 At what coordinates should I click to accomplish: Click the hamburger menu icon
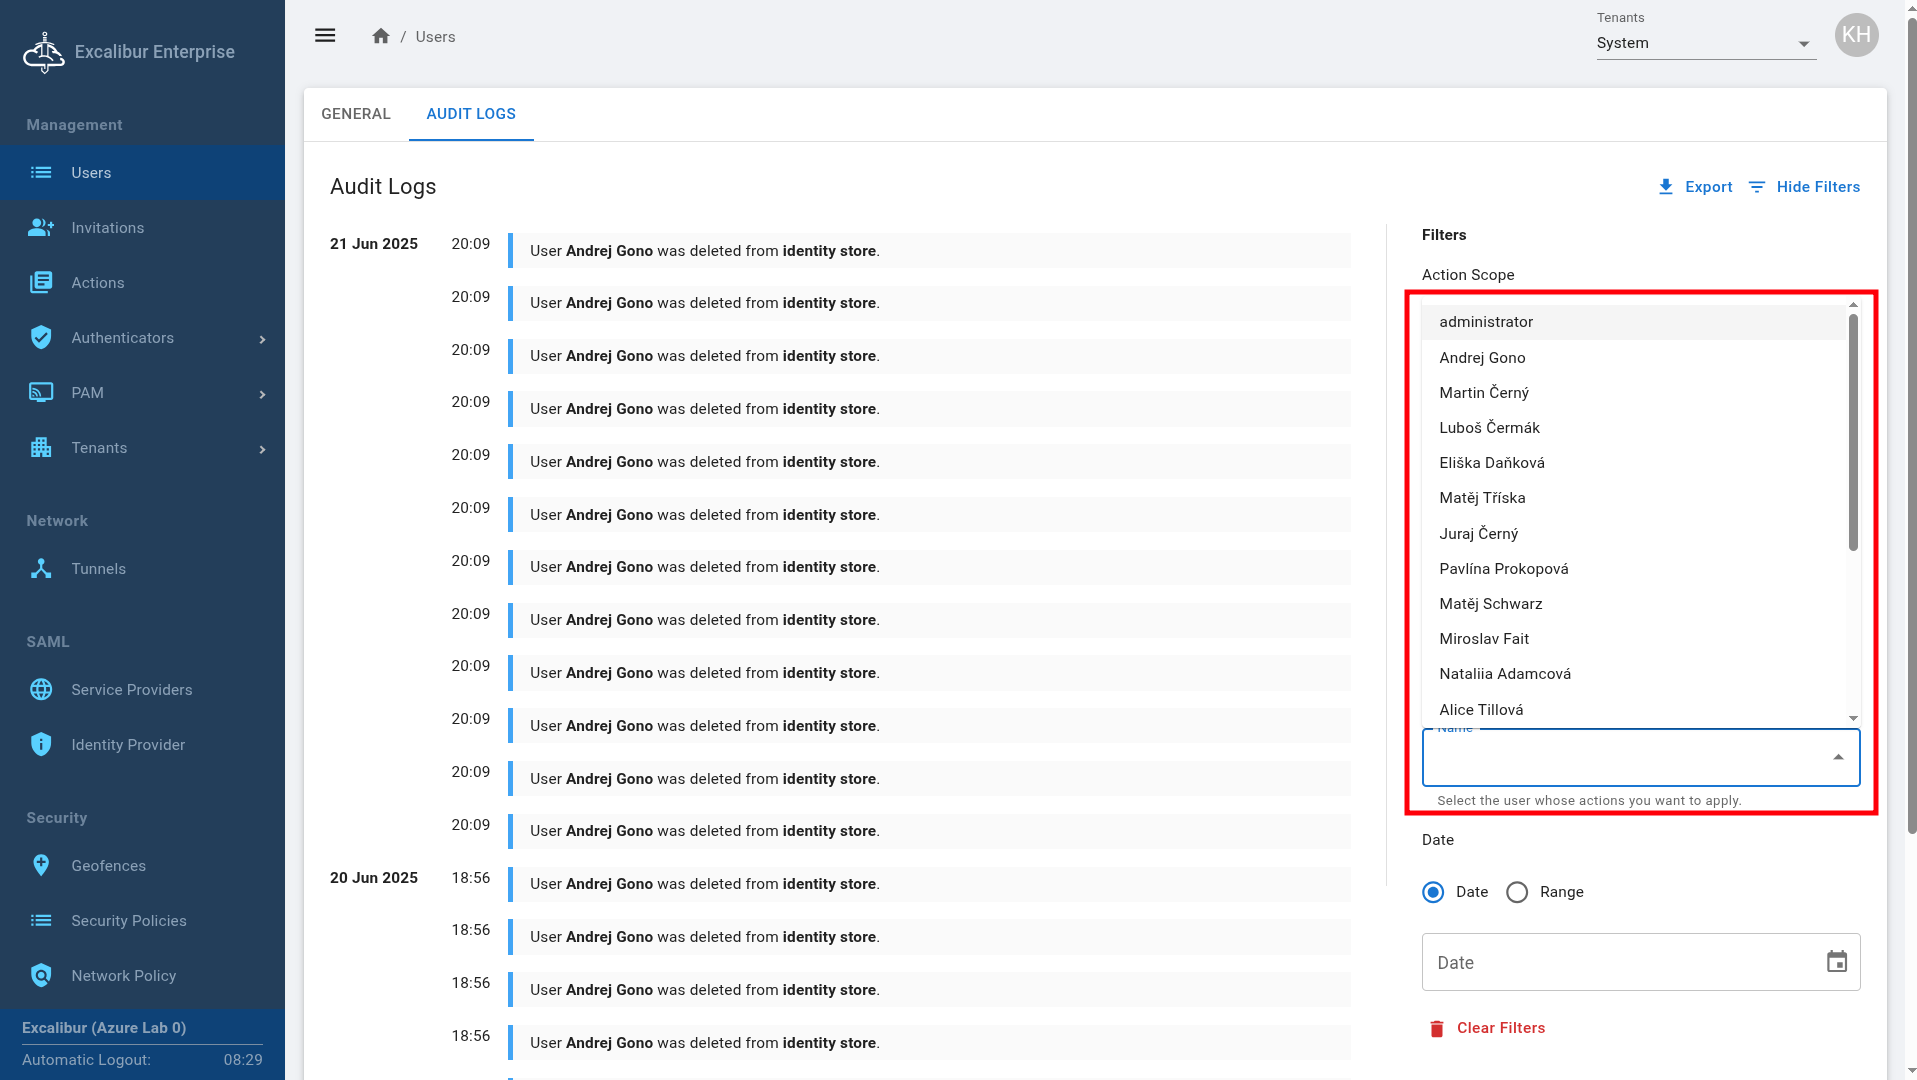point(325,36)
